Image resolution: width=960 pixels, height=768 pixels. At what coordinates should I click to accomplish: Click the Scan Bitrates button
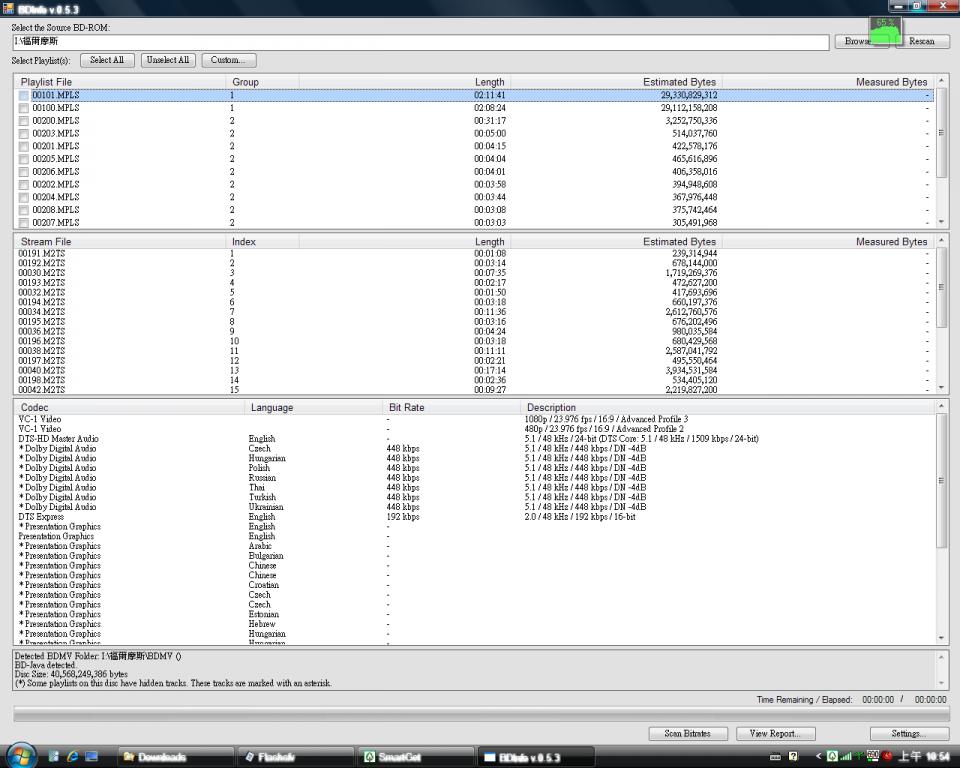[687, 733]
